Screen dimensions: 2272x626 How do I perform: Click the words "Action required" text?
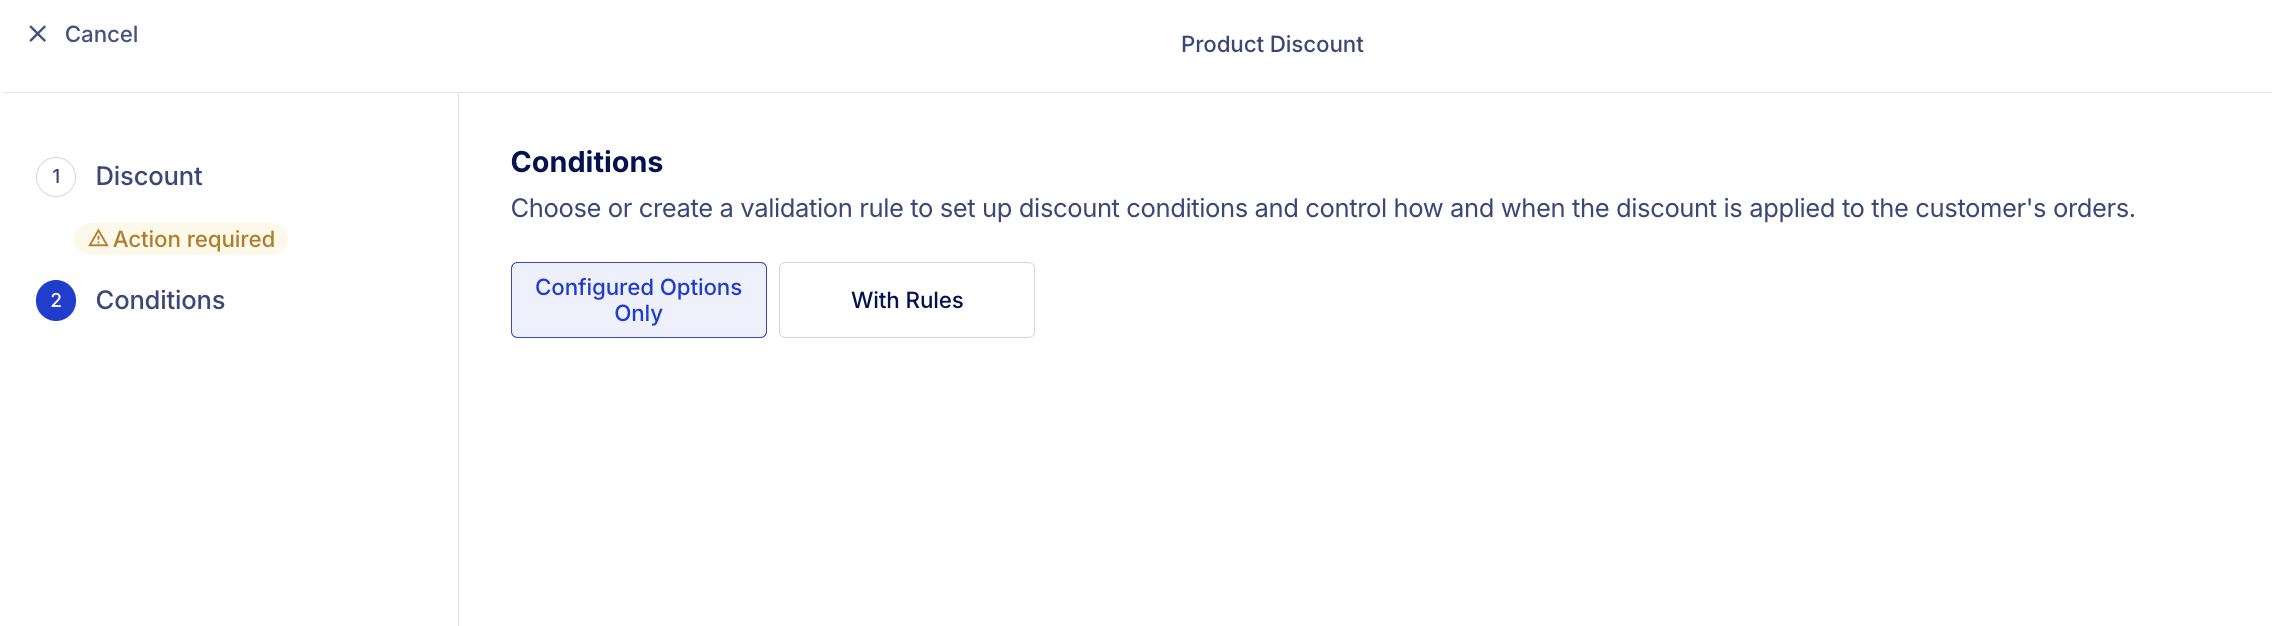pyautogui.click(x=194, y=239)
